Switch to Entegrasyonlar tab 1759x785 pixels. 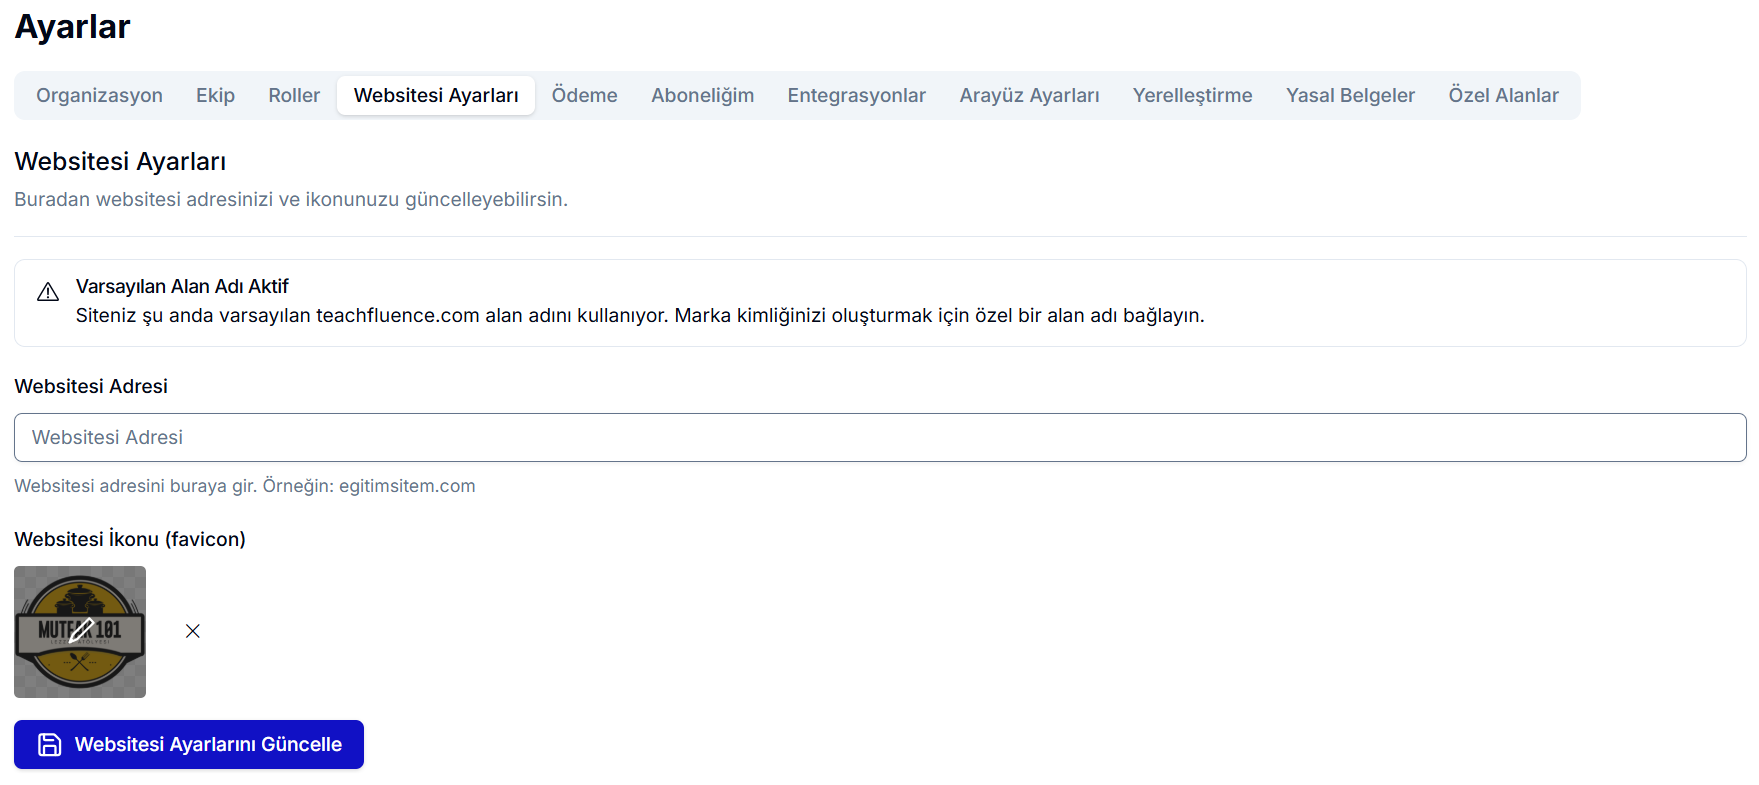[x=856, y=95]
